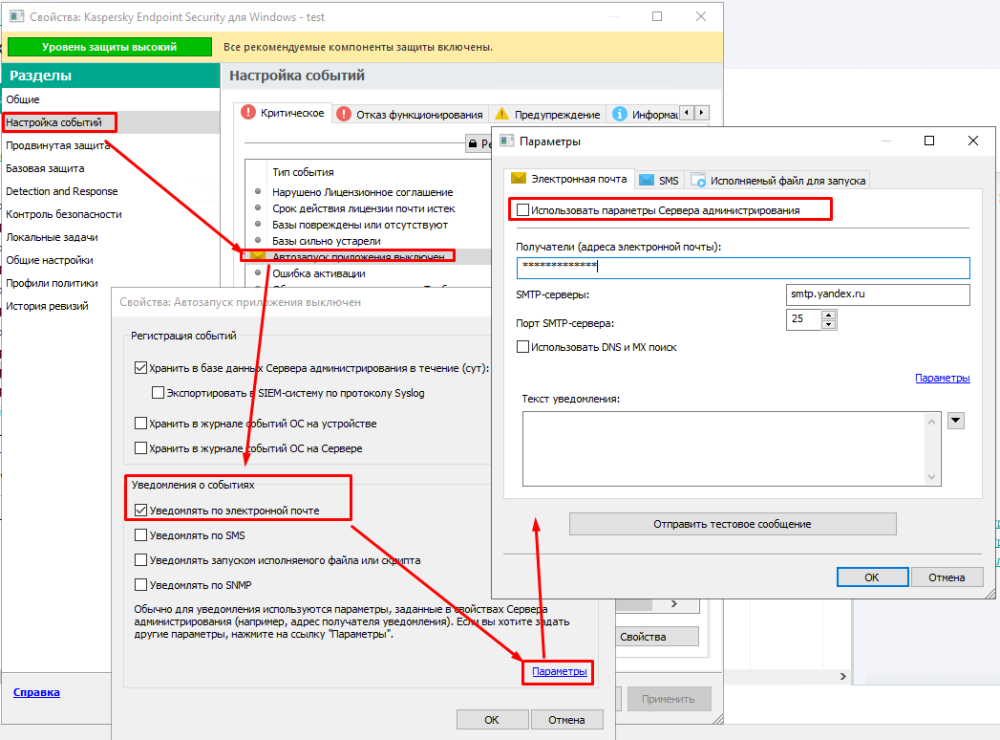The height and width of the screenshot is (740, 1000).
Task: Cancel the Параметры dialog with Отмена
Action: pyautogui.click(x=946, y=577)
